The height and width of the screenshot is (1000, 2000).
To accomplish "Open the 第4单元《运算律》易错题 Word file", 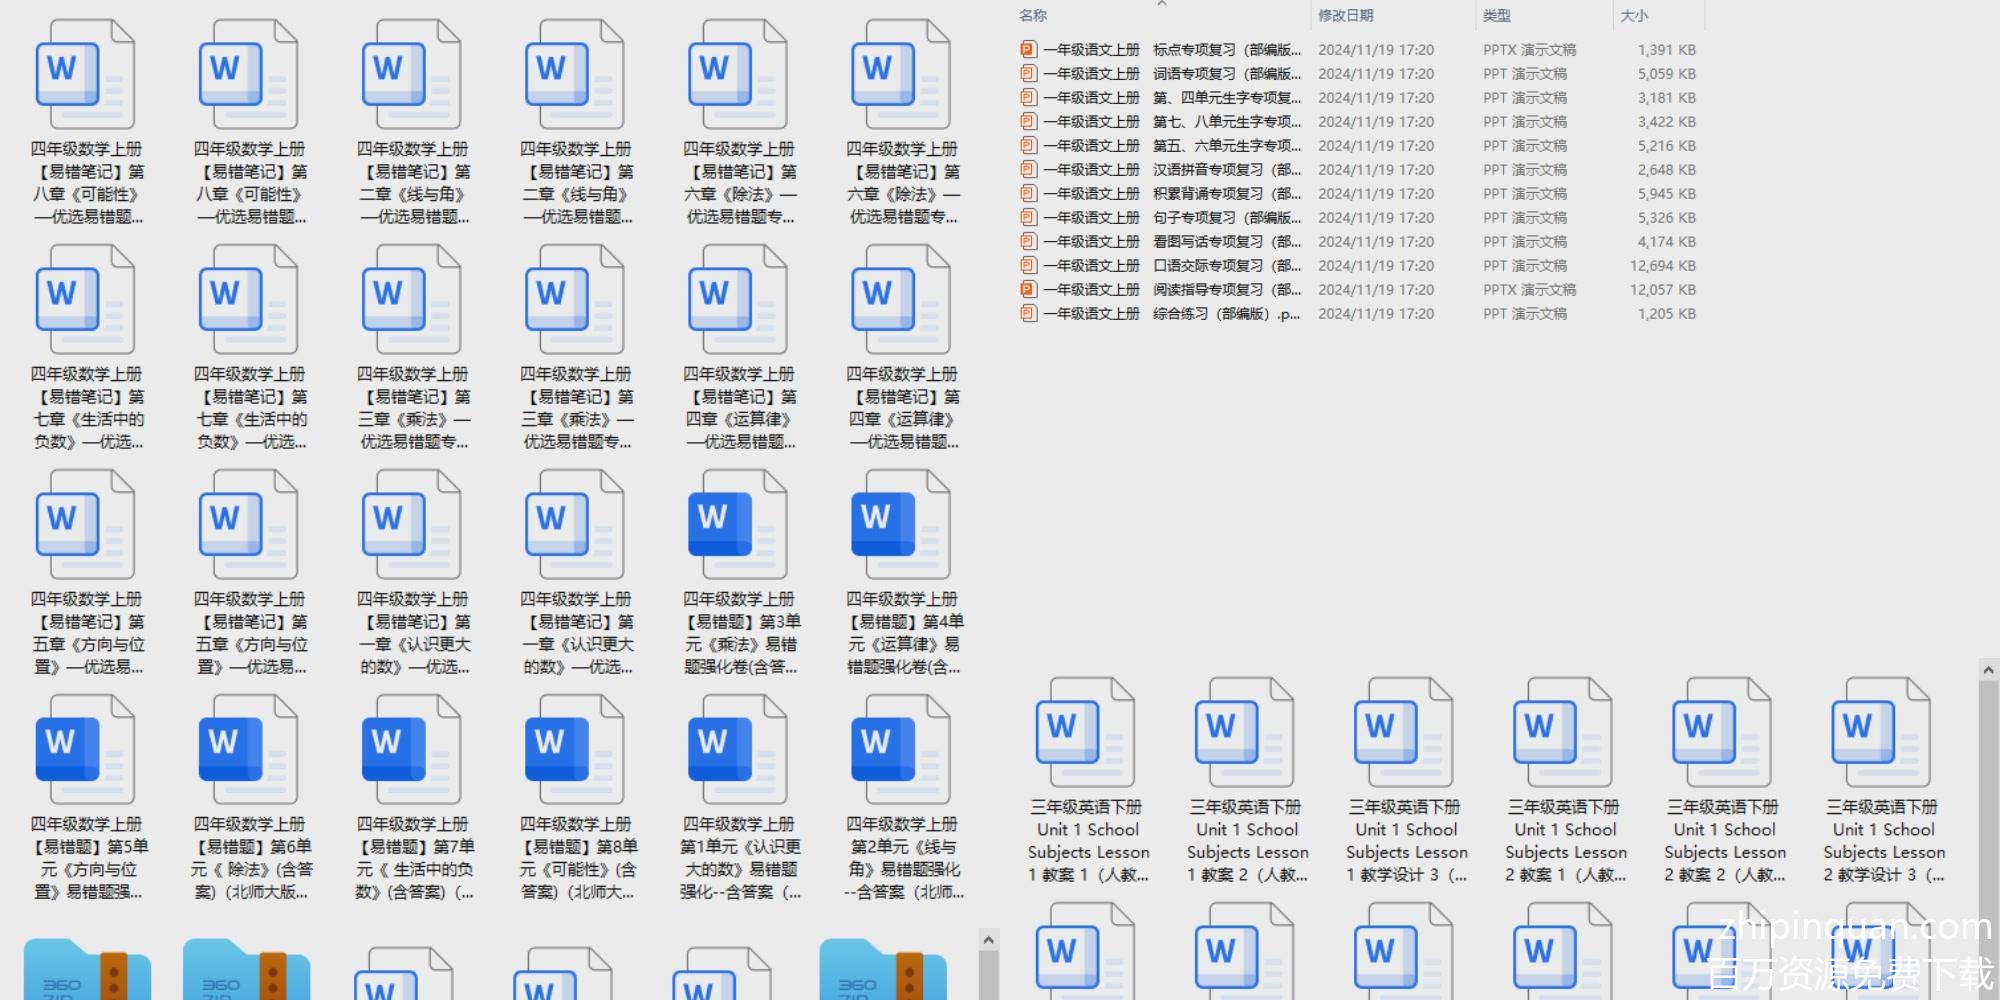I will (901, 527).
